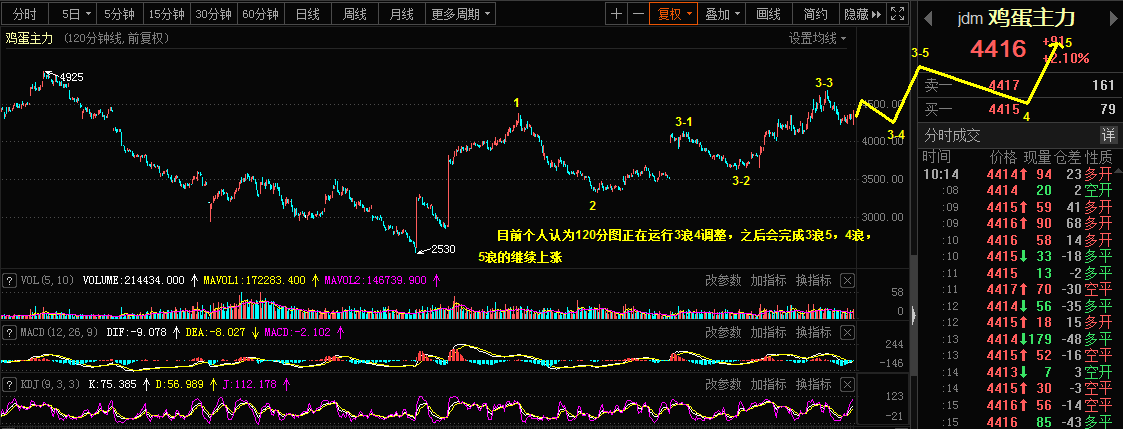The height and width of the screenshot is (429, 1123).
Task: Click 换指标 in the VOL panel
Action: [x=814, y=281]
